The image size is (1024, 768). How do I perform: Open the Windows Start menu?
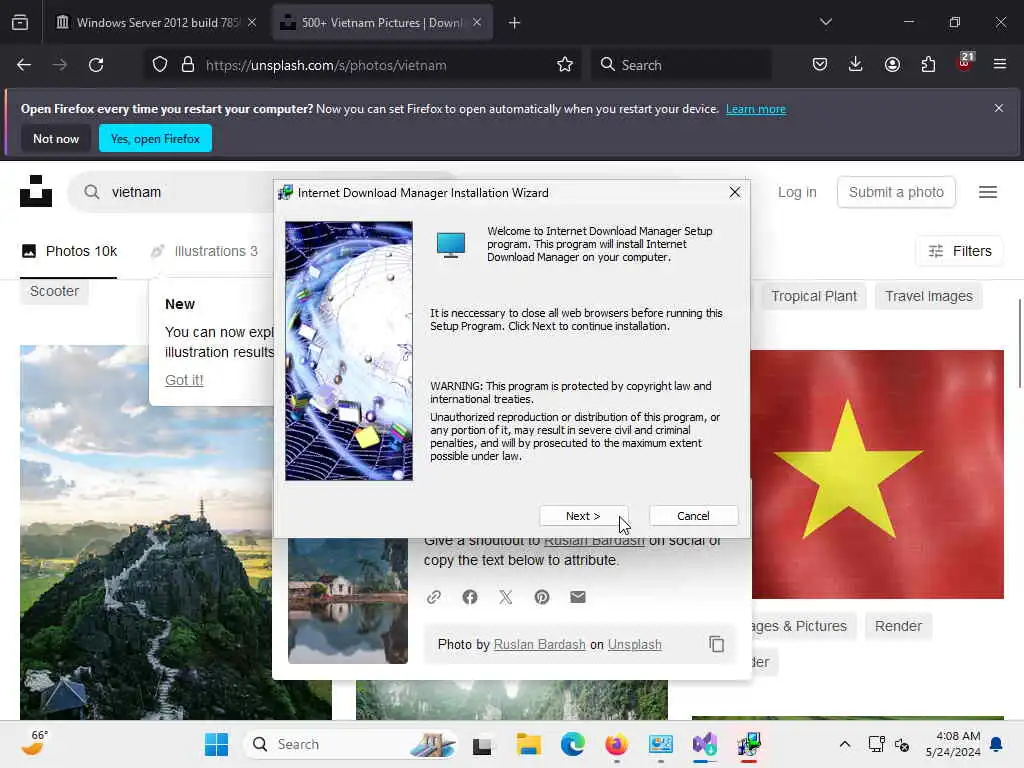click(x=216, y=744)
